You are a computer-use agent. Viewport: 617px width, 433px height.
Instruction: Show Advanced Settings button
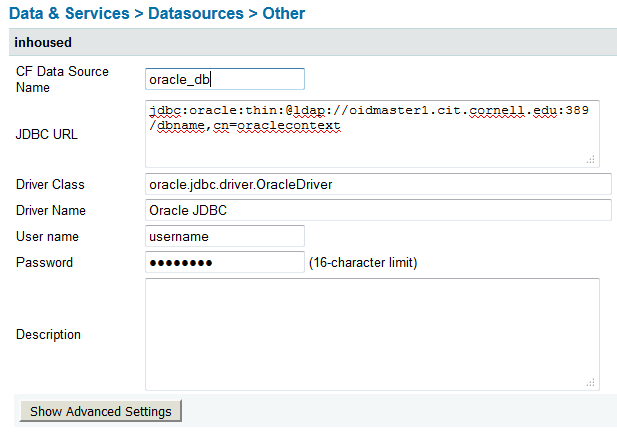click(x=101, y=411)
